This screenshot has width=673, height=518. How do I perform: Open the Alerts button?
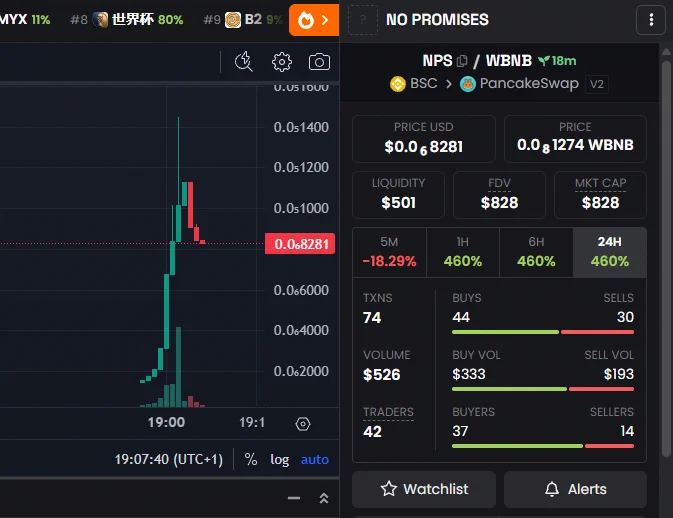(575, 489)
